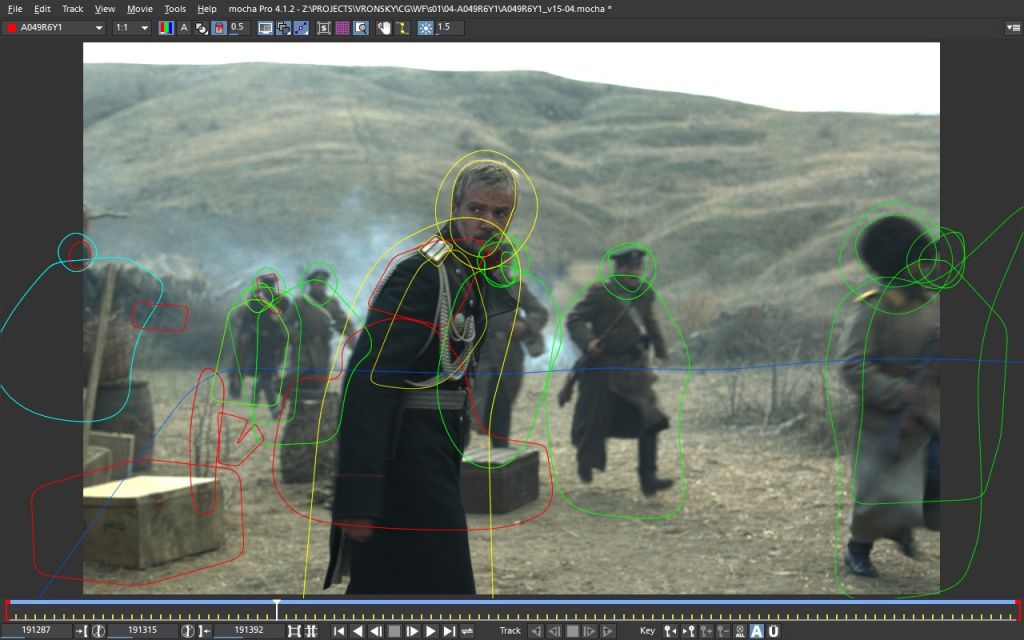Click the current frame field 191315
Image resolution: width=1024 pixels, height=640 pixels.
click(x=142, y=631)
